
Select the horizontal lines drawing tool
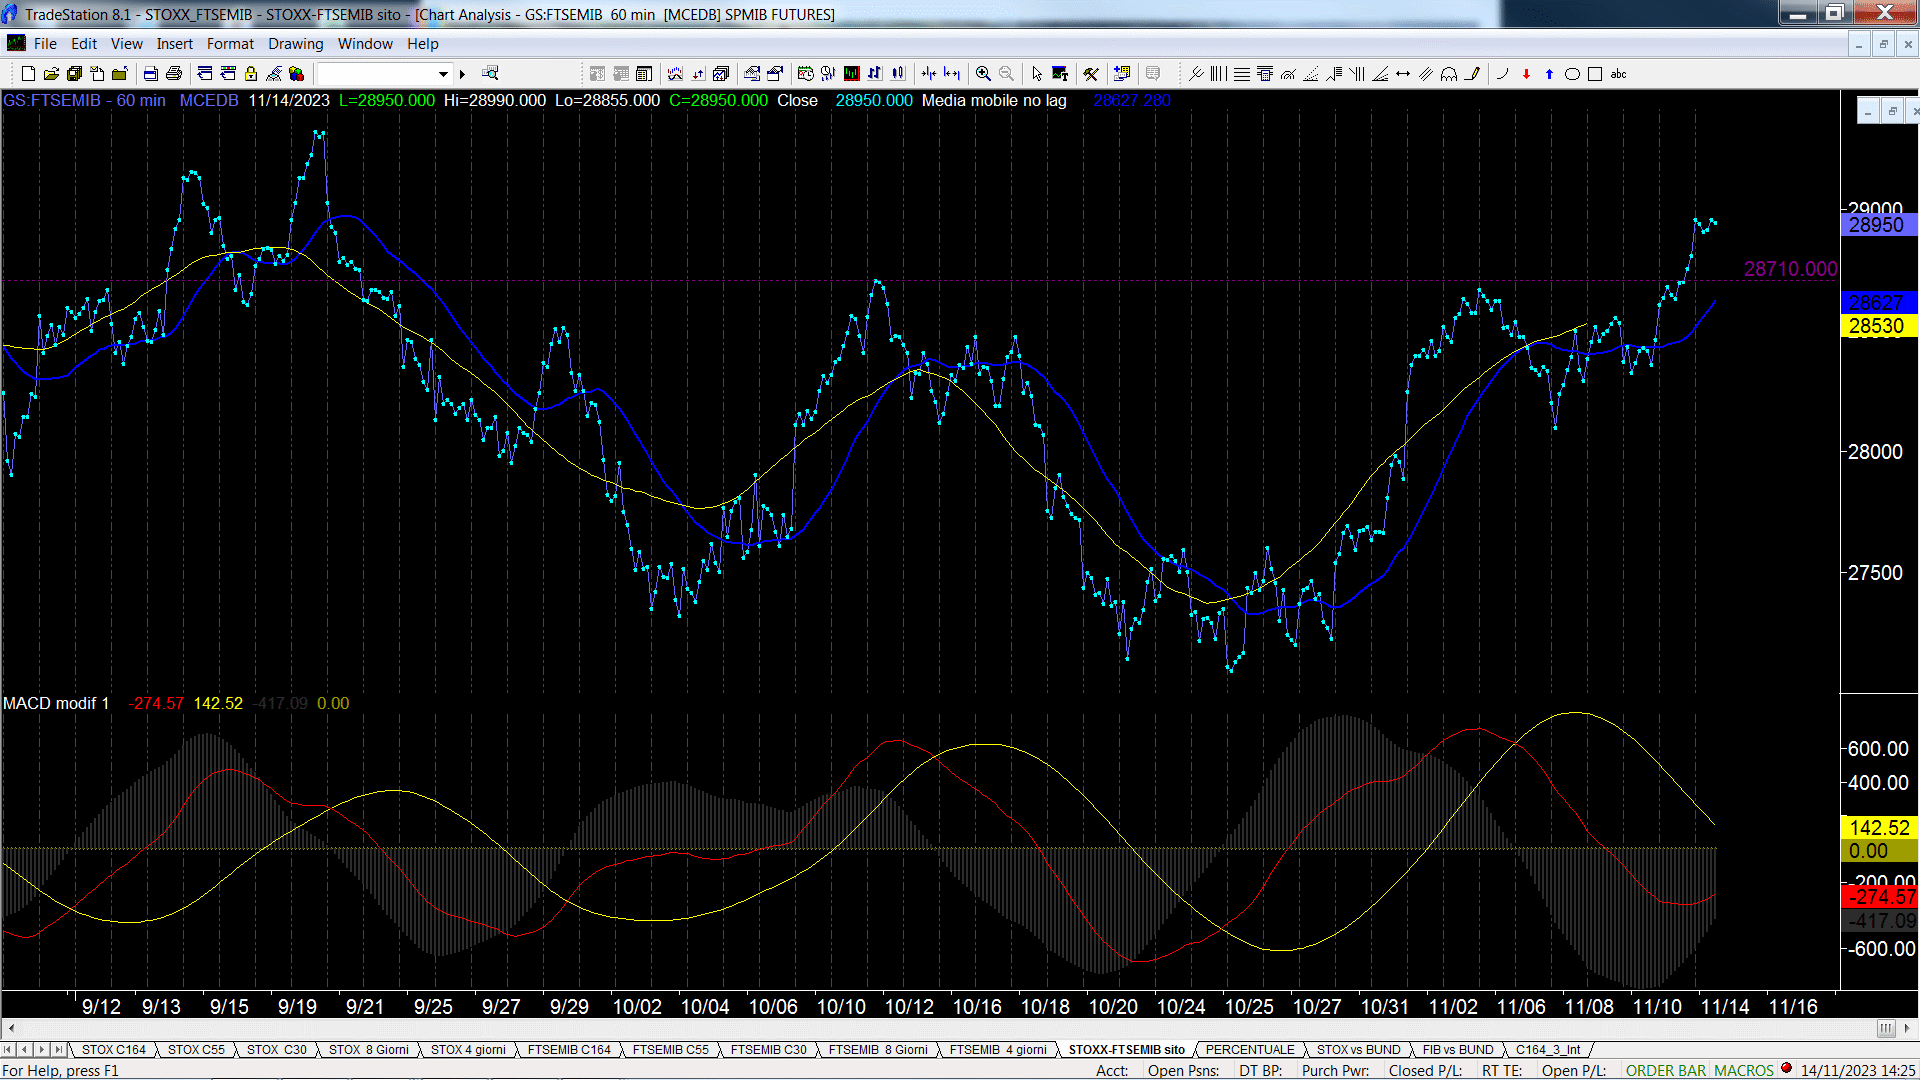pyautogui.click(x=1241, y=73)
